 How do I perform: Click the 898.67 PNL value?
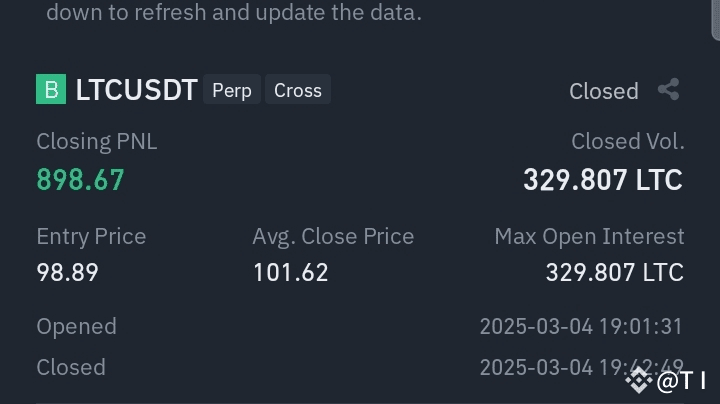[80, 180]
